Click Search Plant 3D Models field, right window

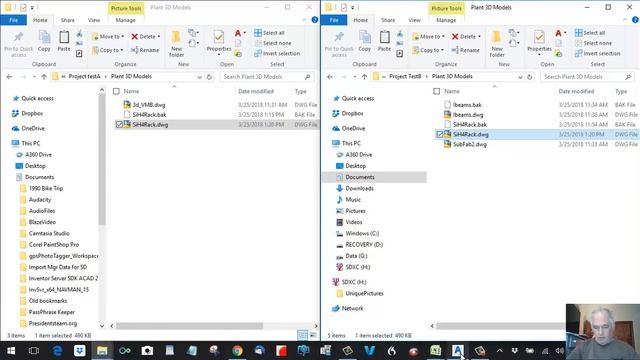tap(588, 77)
